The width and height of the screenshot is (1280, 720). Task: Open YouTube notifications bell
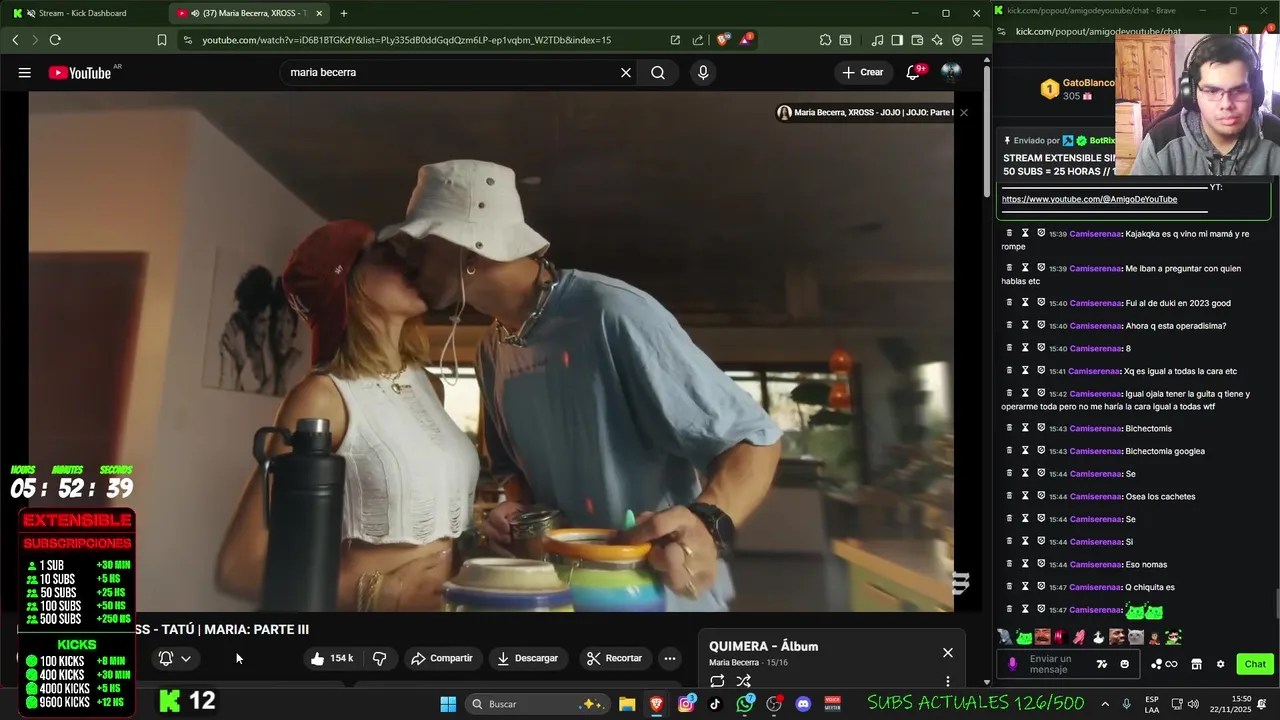click(913, 72)
